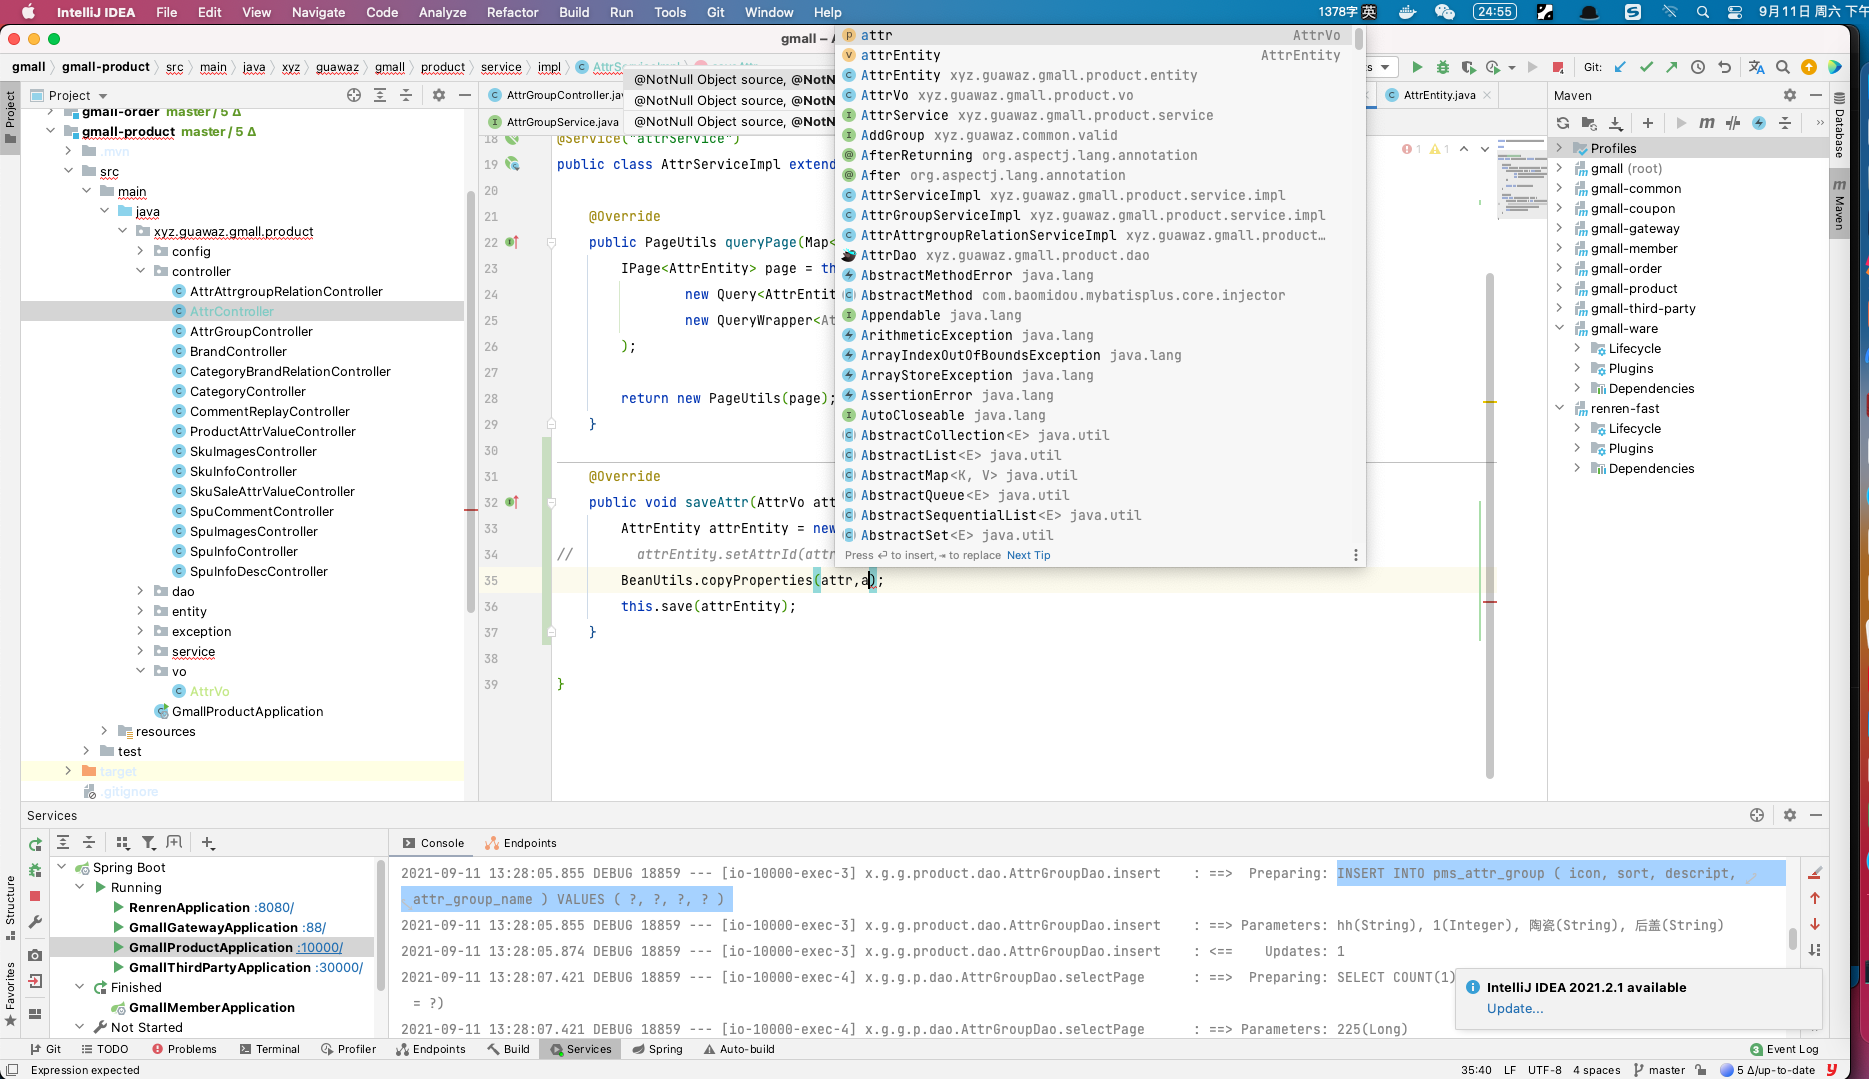
Task: Open the Problems tool window tab
Action: tap(185, 1049)
